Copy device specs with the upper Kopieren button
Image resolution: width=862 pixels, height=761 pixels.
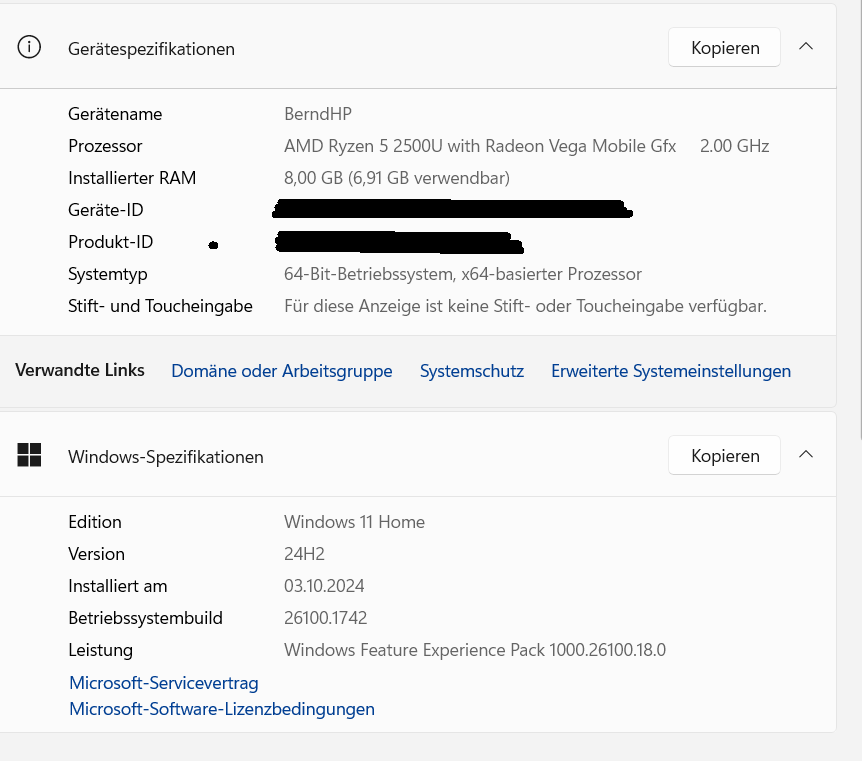tap(724, 47)
